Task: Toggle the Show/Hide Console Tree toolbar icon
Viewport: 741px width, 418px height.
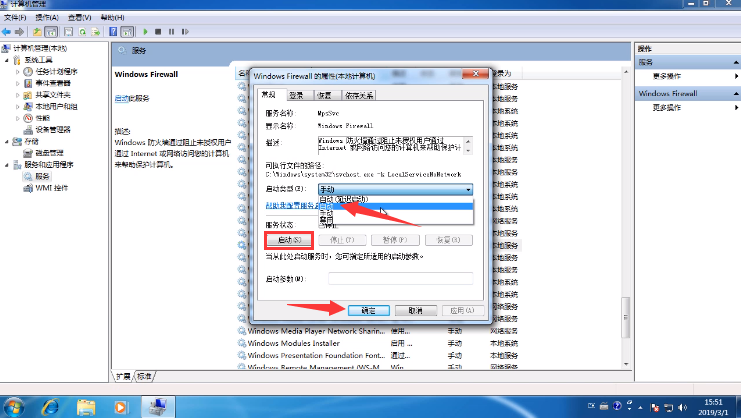Action: 51,32
